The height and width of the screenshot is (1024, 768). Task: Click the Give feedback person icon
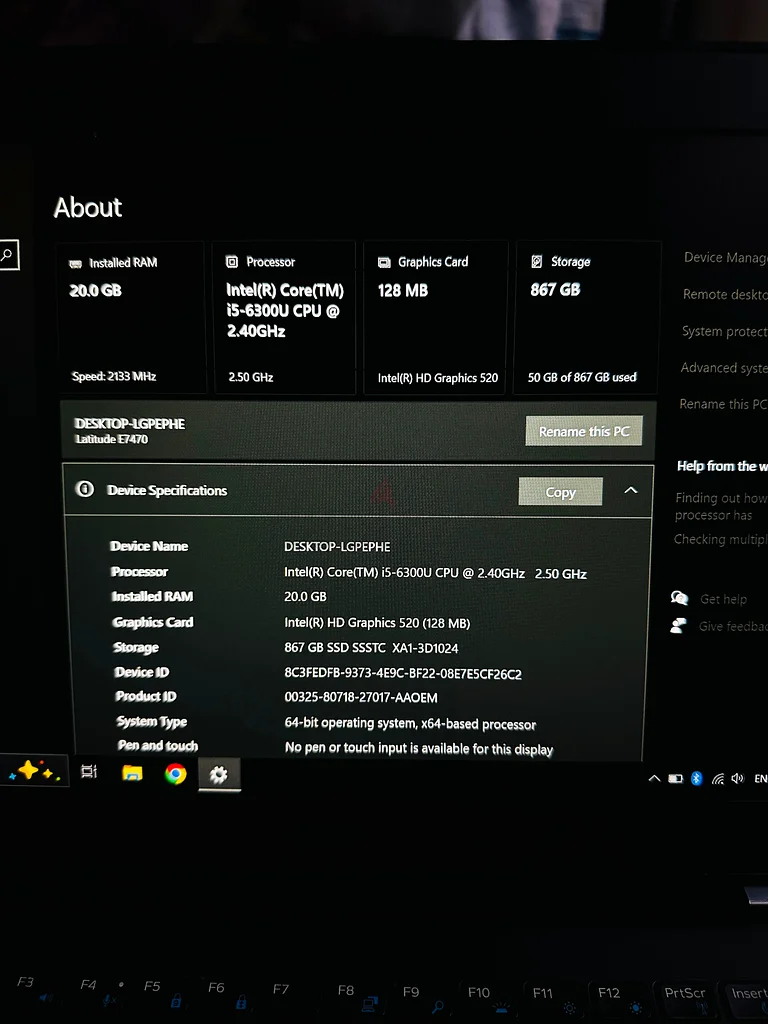pos(679,626)
